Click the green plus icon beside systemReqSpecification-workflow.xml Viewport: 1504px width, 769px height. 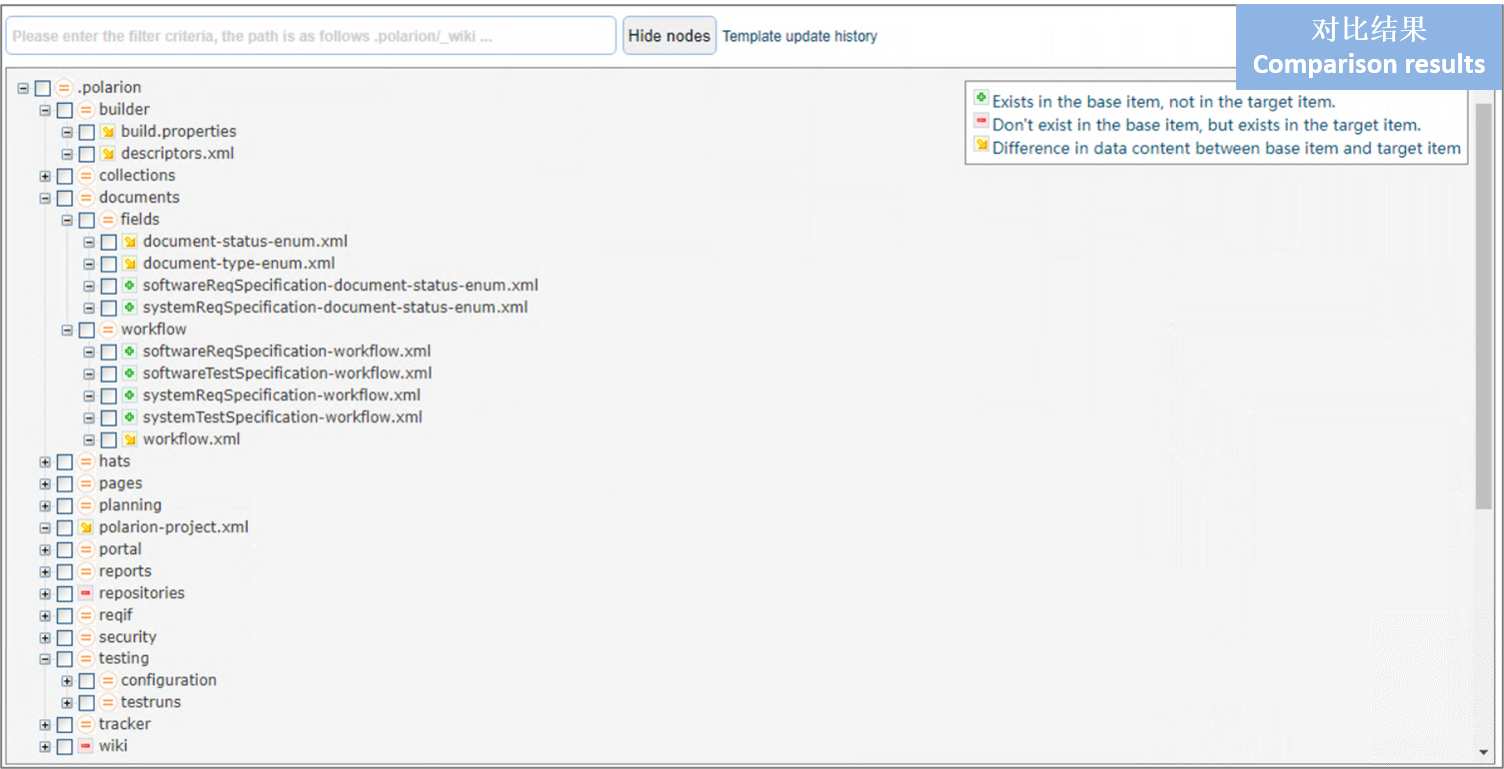click(x=130, y=396)
